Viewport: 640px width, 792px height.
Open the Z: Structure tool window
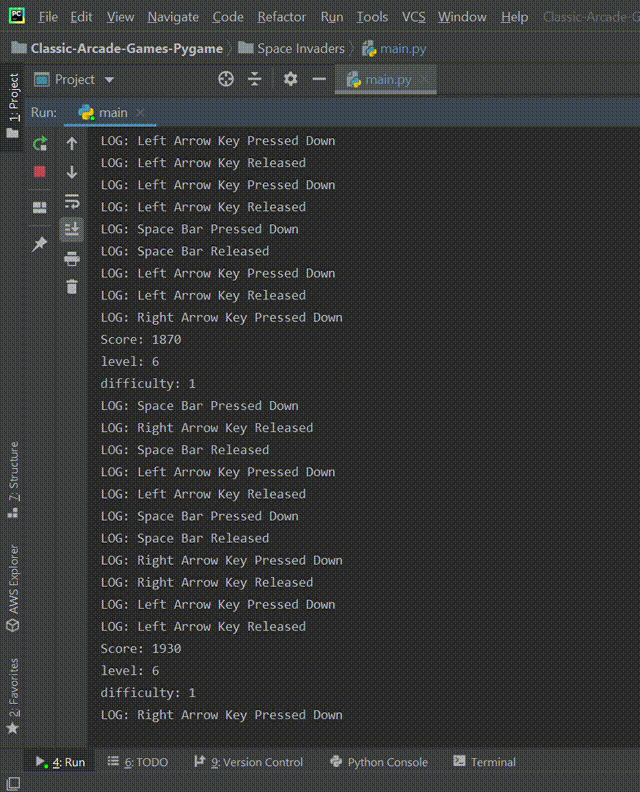13,480
